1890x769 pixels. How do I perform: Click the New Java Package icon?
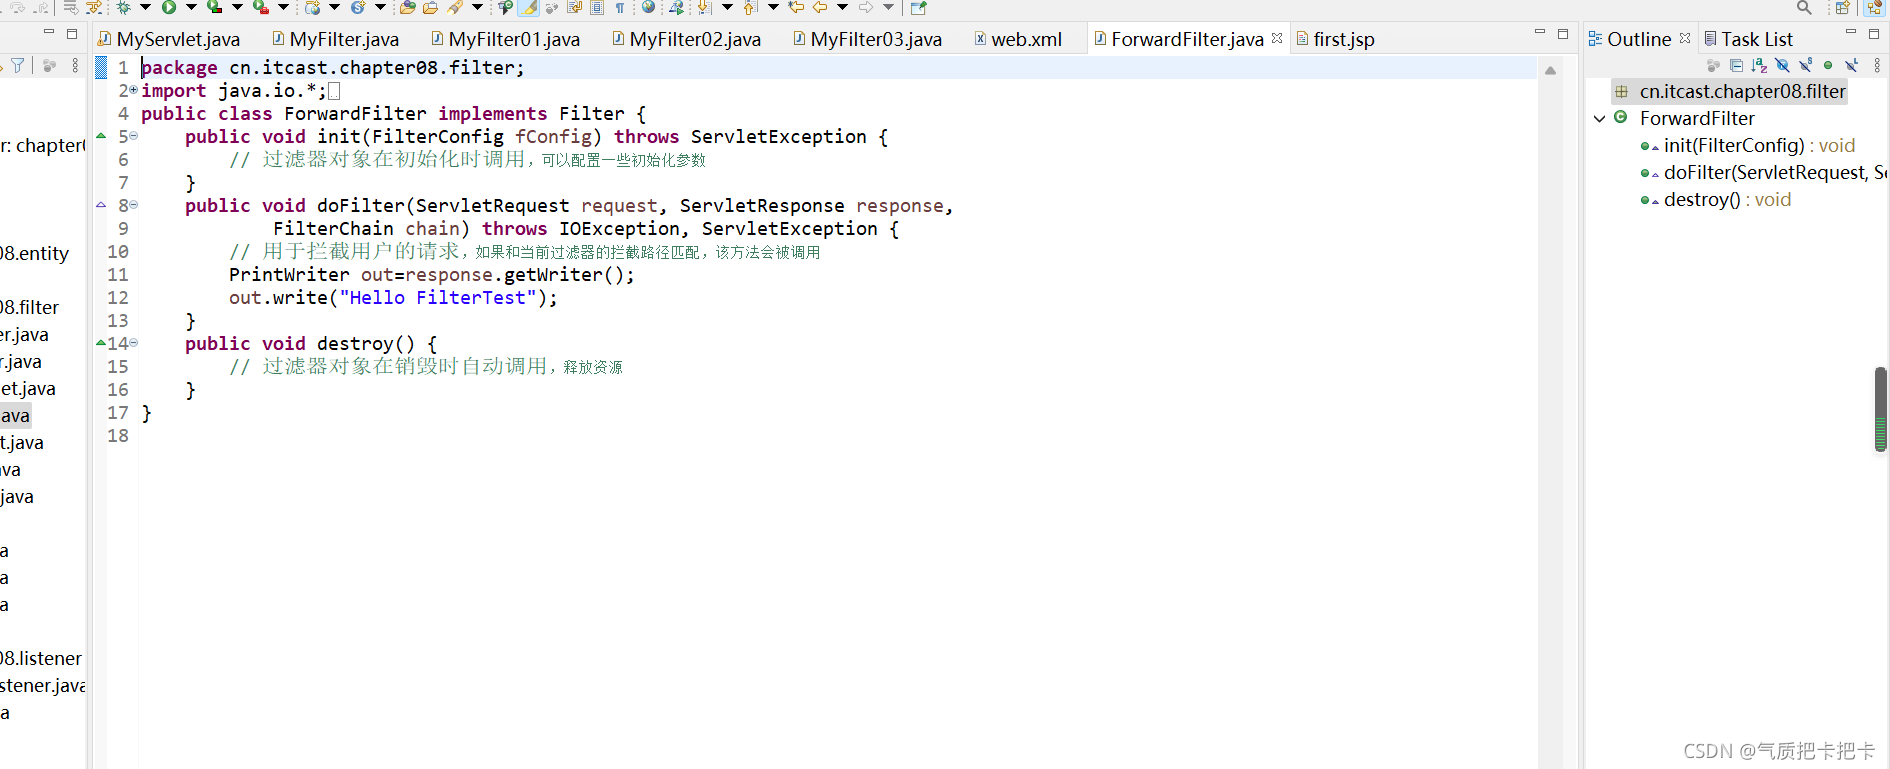click(x=312, y=7)
